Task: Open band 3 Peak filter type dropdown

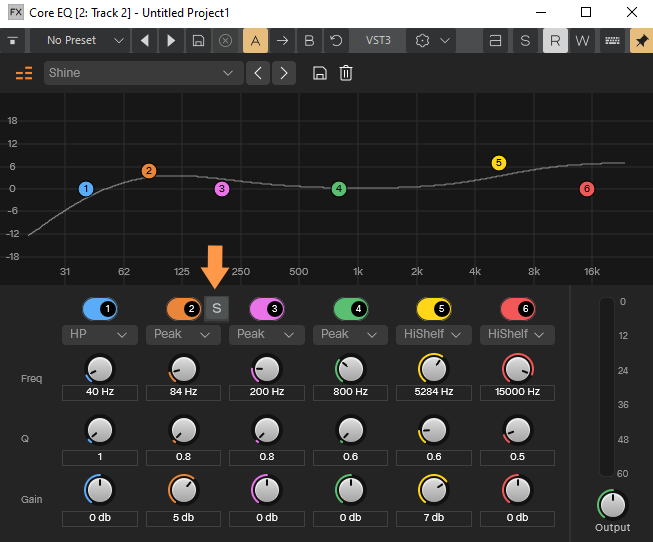Action: (267, 335)
